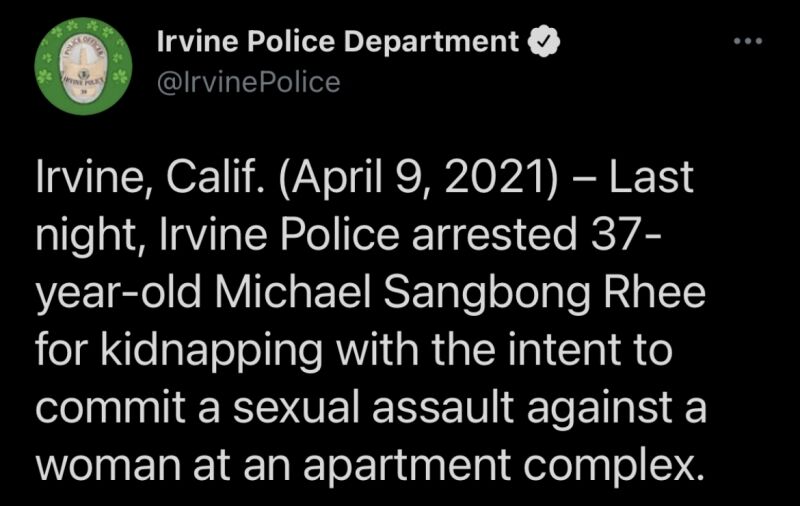Open the Irvine Police Department display name

click(x=338, y=41)
